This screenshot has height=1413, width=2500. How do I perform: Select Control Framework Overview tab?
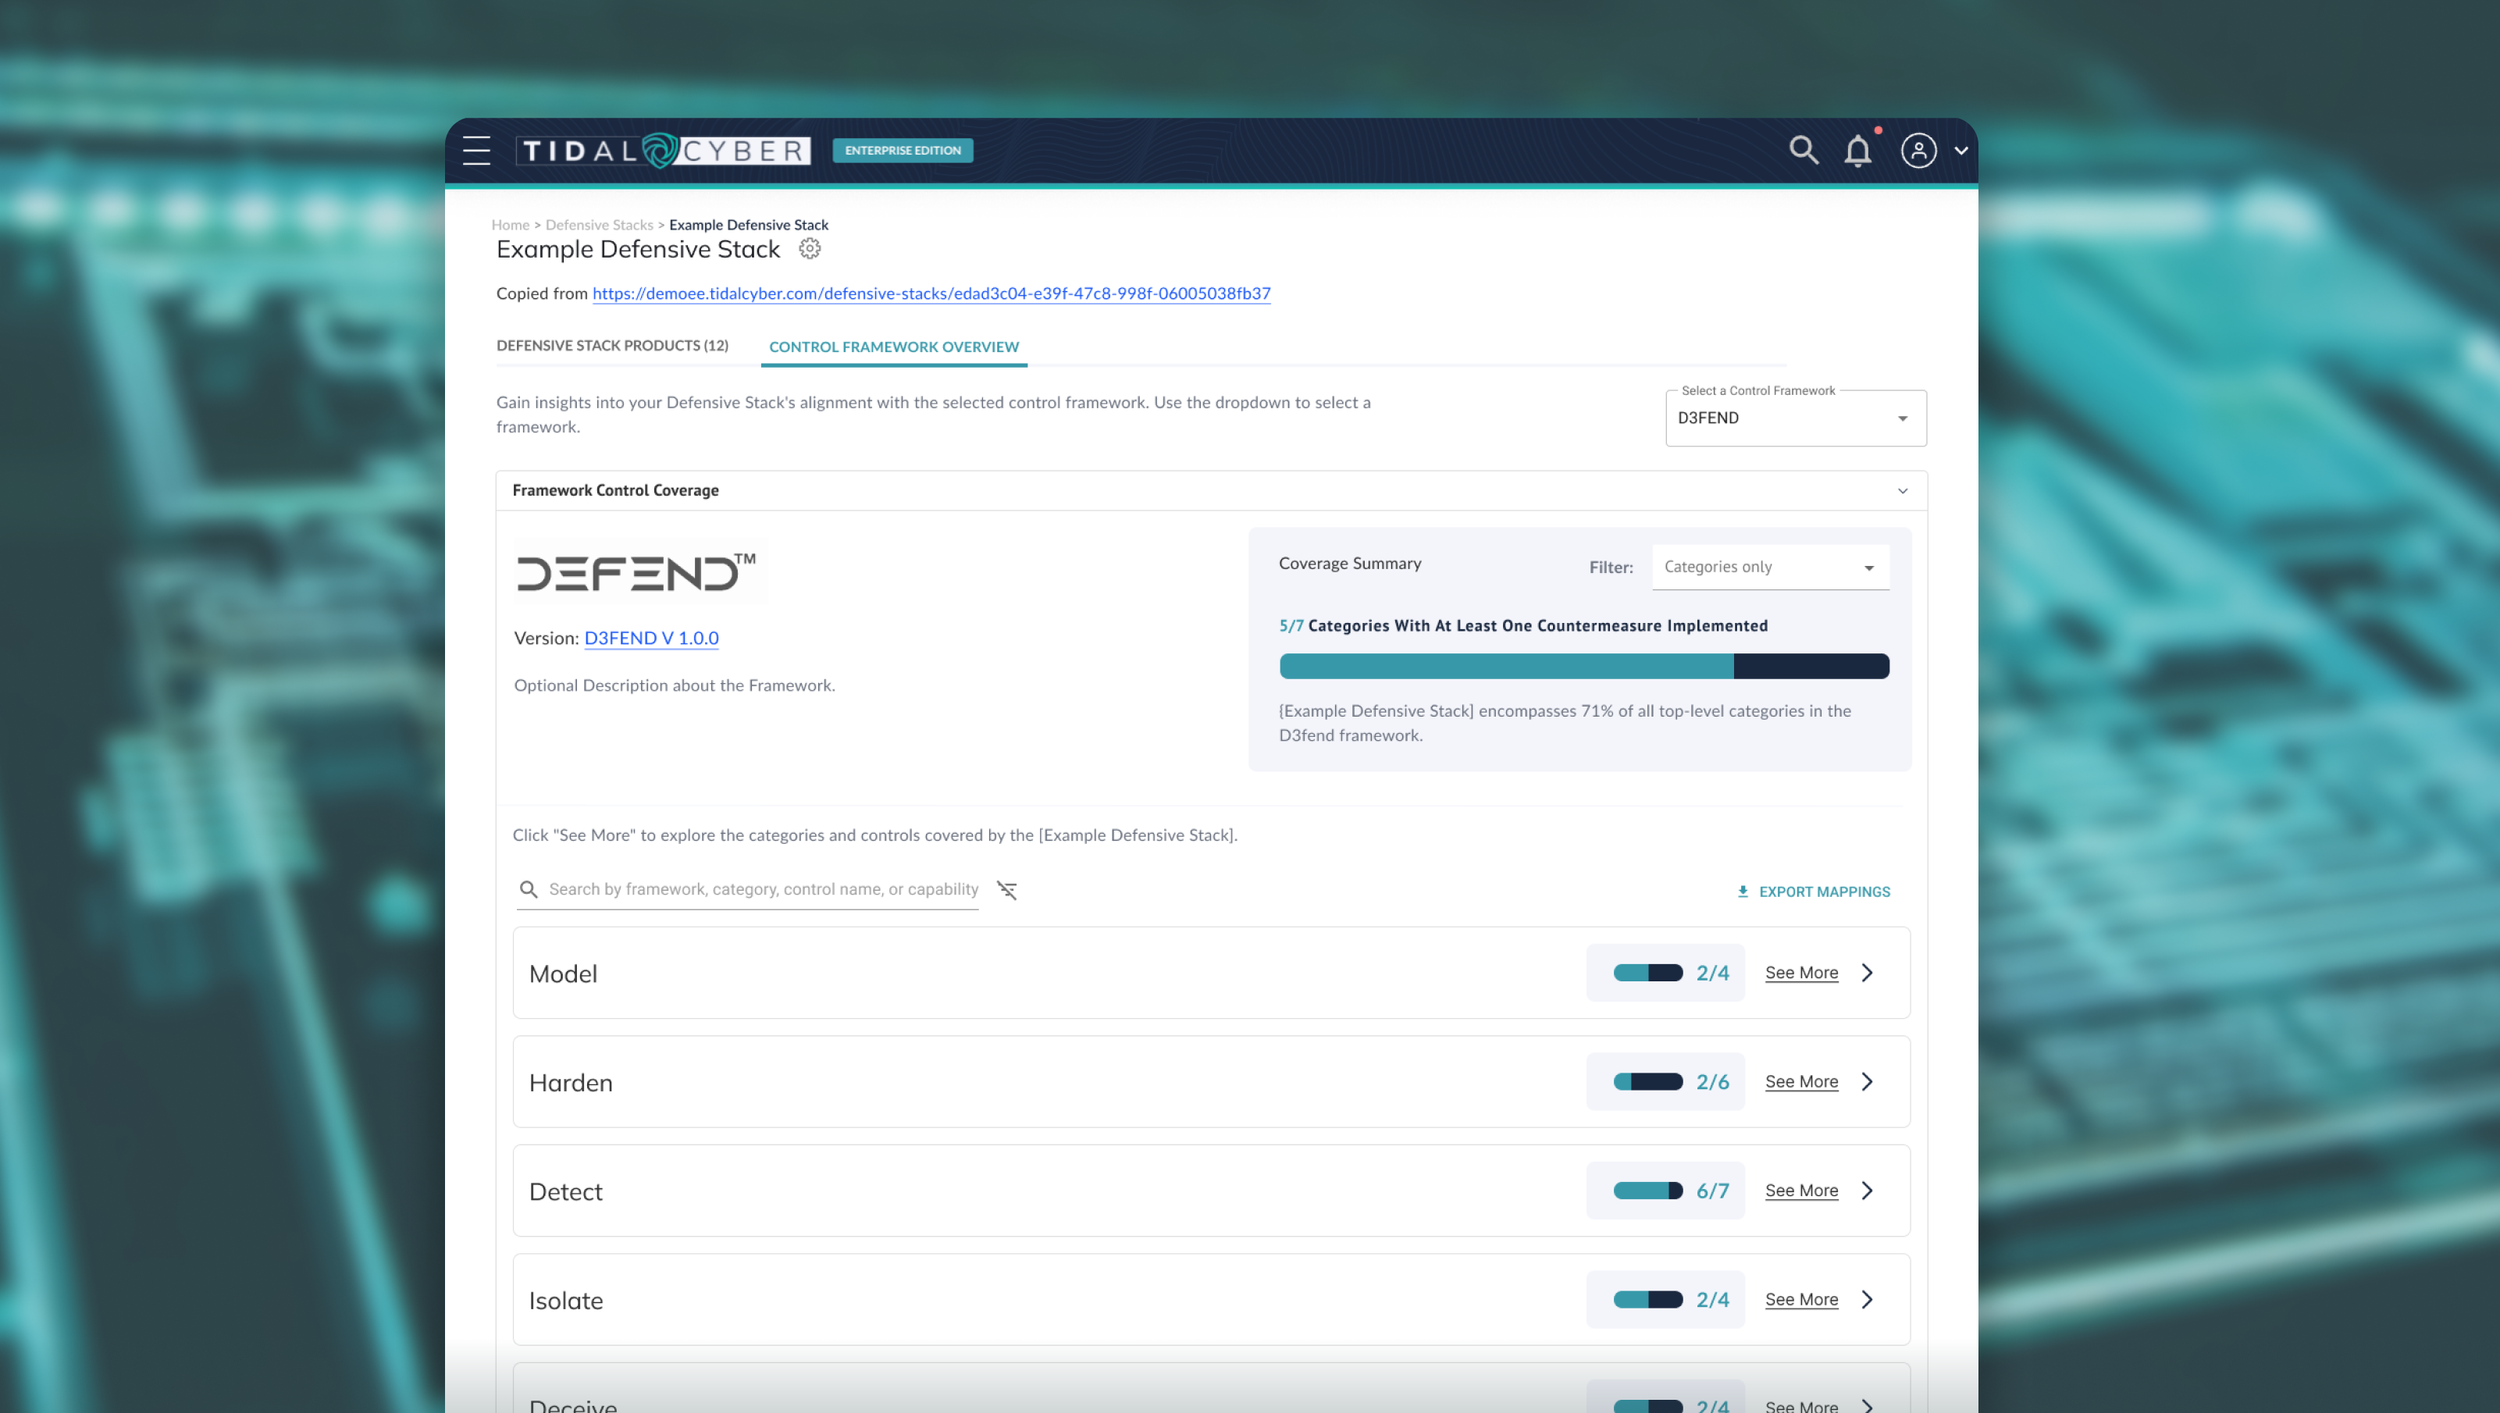click(893, 347)
